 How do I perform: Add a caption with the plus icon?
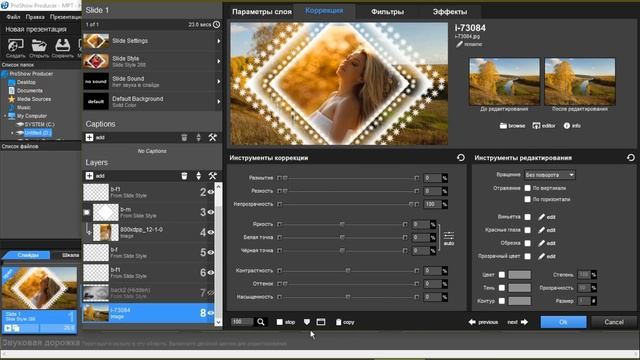coord(89,138)
